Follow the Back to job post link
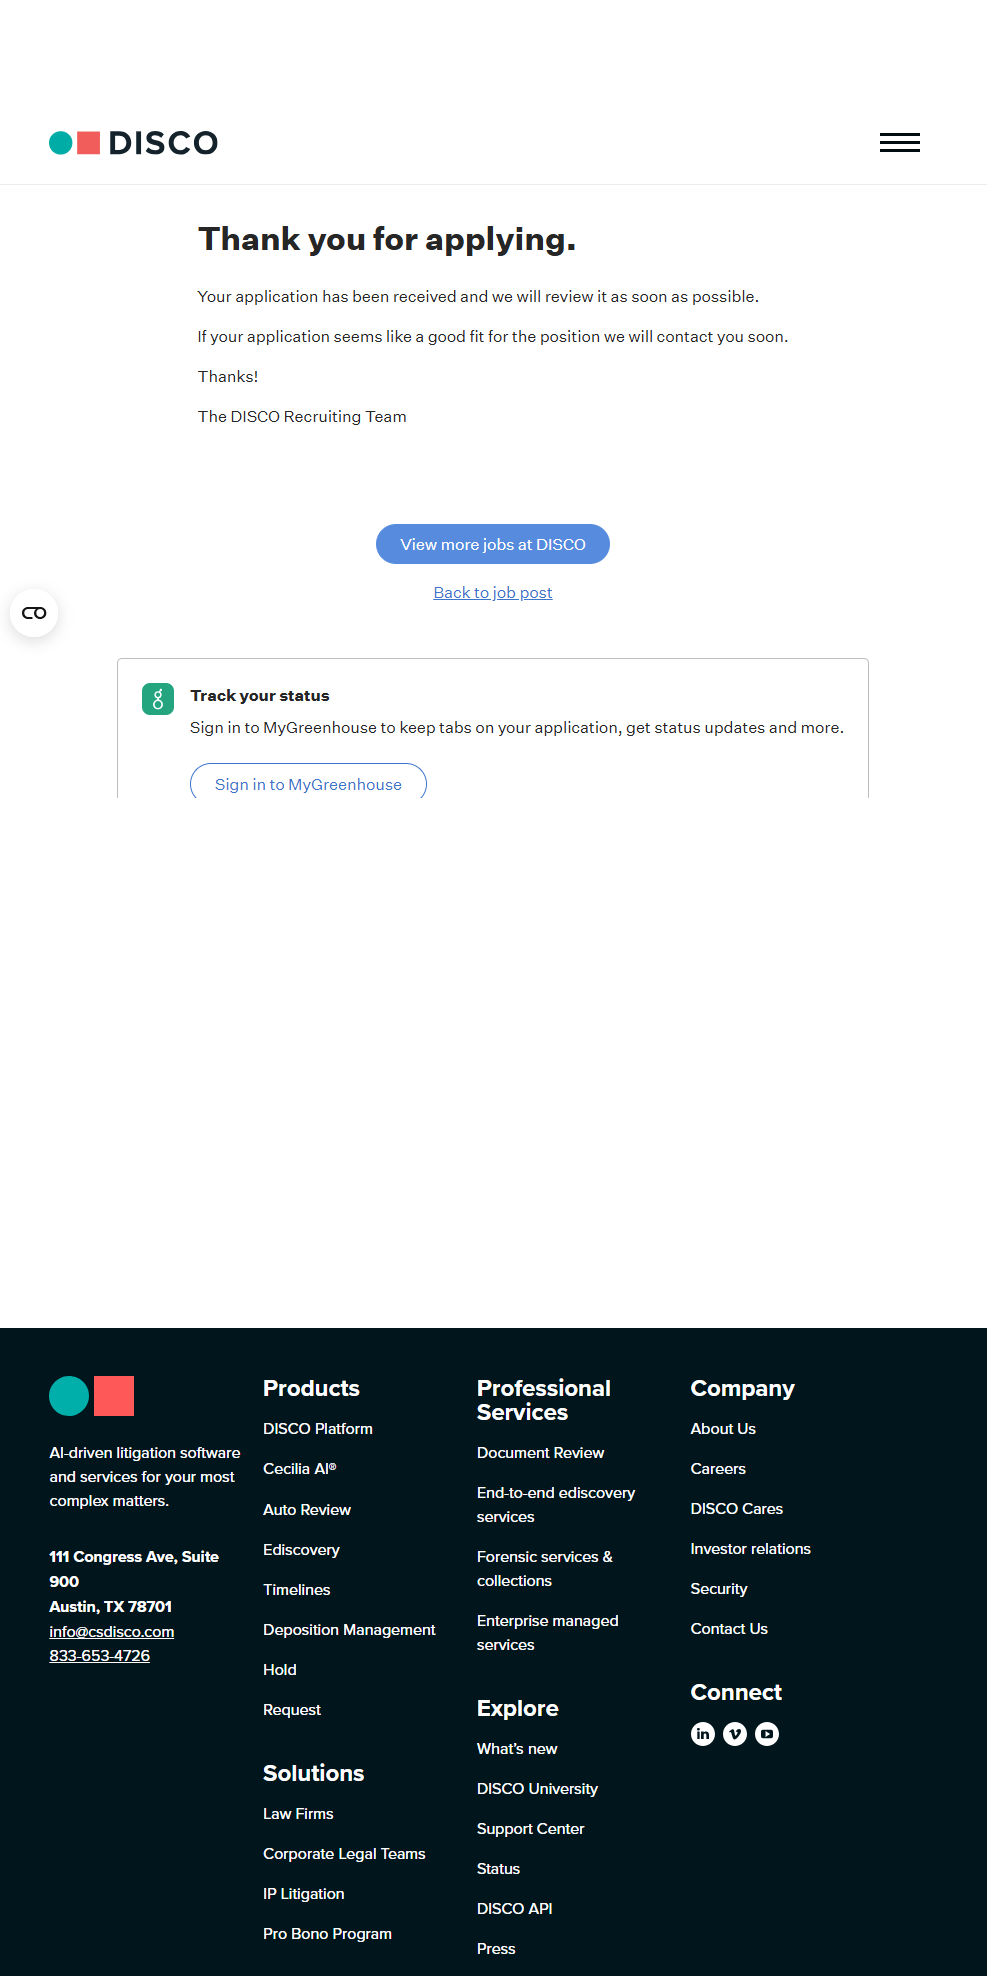The image size is (987, 1976). click(493, 593)
